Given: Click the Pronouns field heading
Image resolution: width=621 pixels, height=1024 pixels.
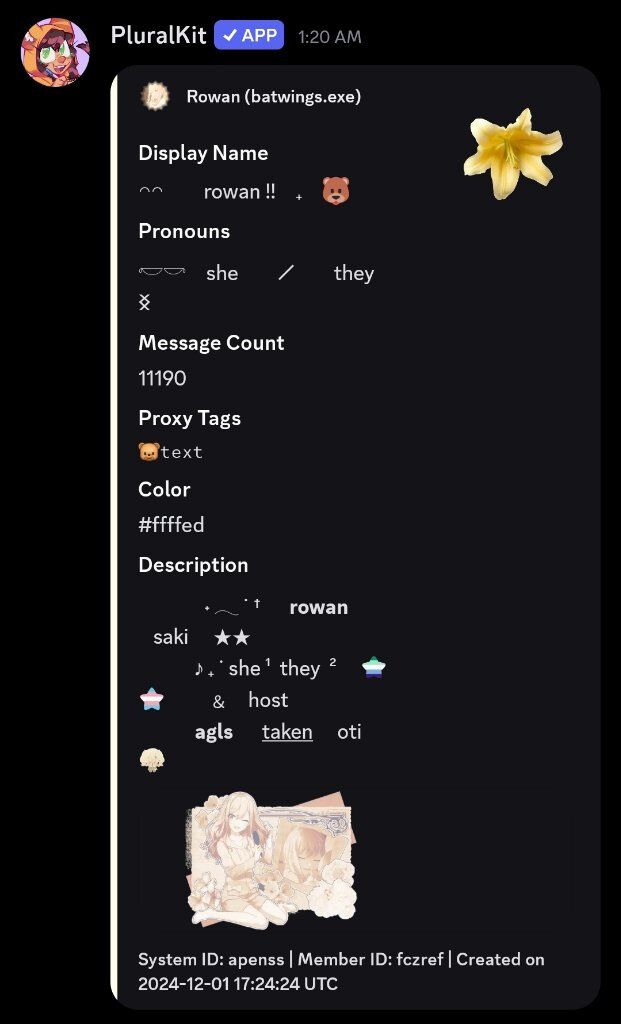Looking at the screenshot, I should point(184,231).
